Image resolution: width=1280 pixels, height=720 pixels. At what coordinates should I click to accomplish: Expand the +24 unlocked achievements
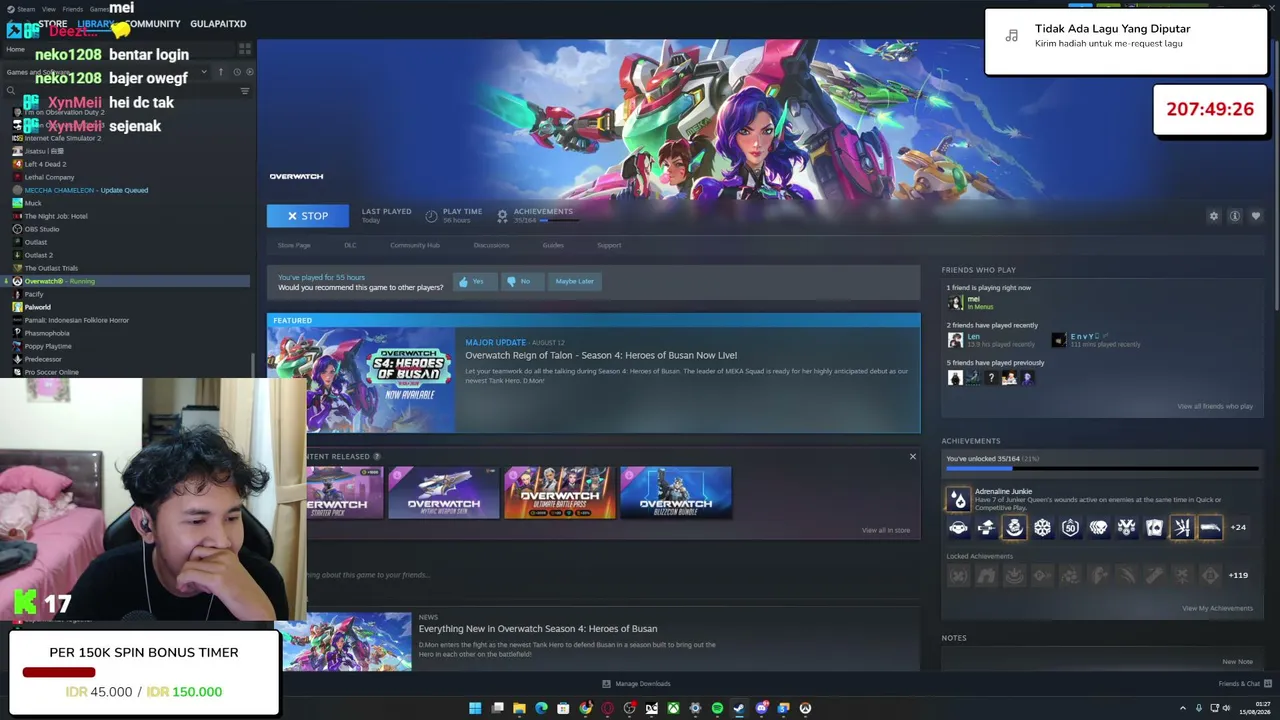click(x=1238, y=527)
